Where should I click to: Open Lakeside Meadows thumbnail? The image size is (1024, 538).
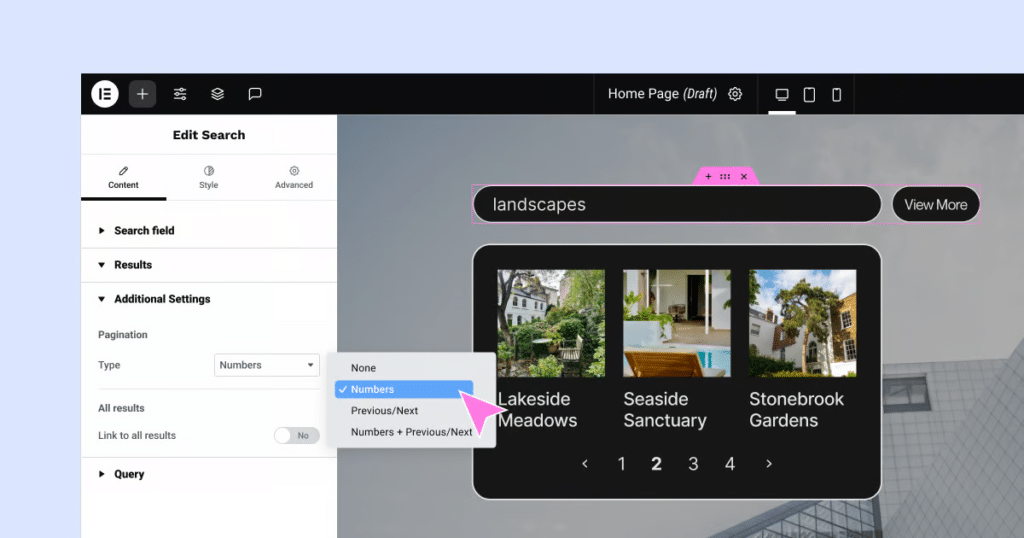(551, 323)
